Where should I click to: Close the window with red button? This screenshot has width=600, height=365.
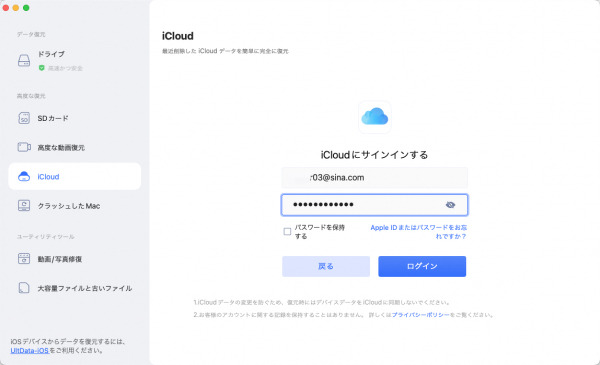click(x=6, y=8)
